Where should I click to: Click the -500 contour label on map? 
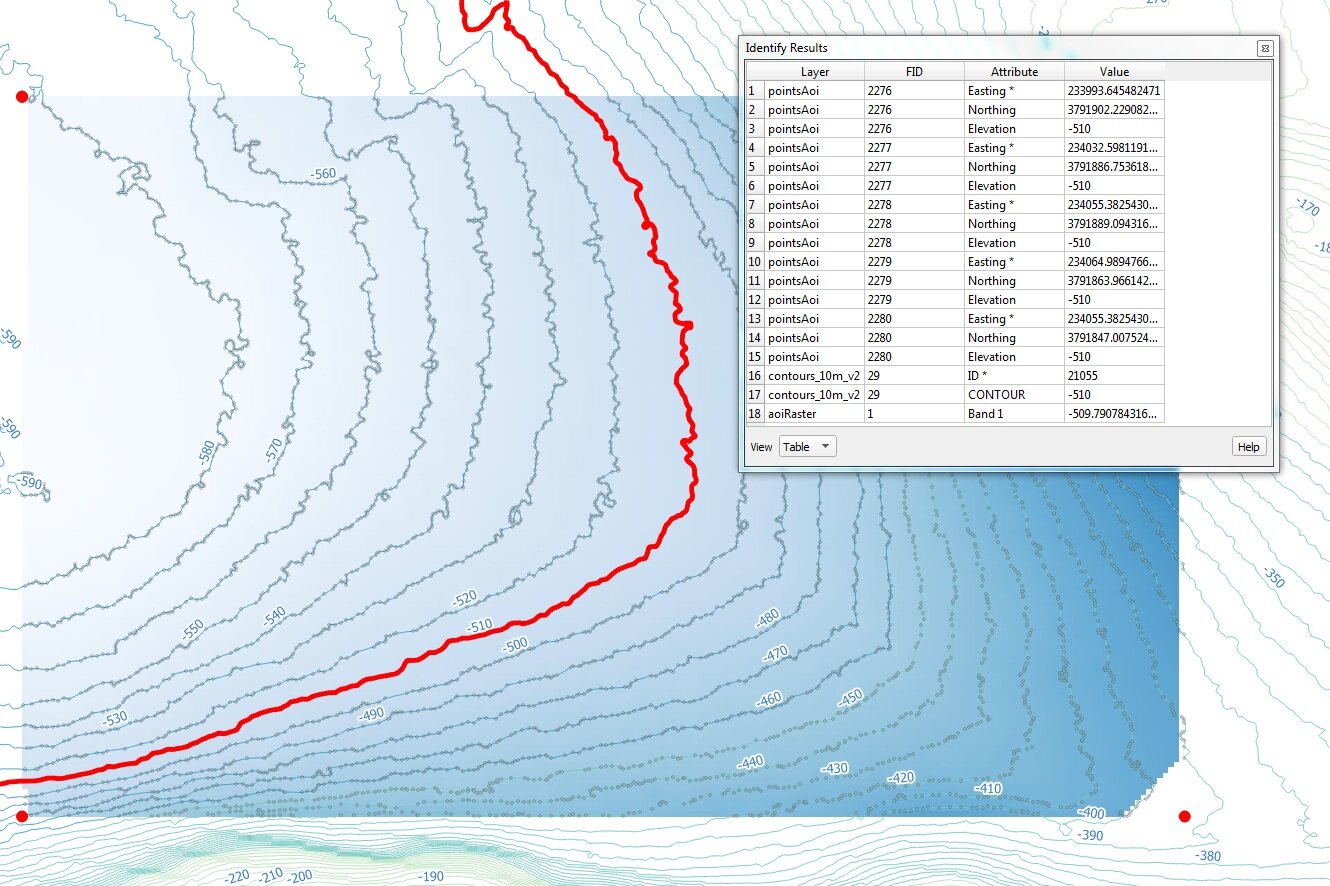(x=515, y=646)
